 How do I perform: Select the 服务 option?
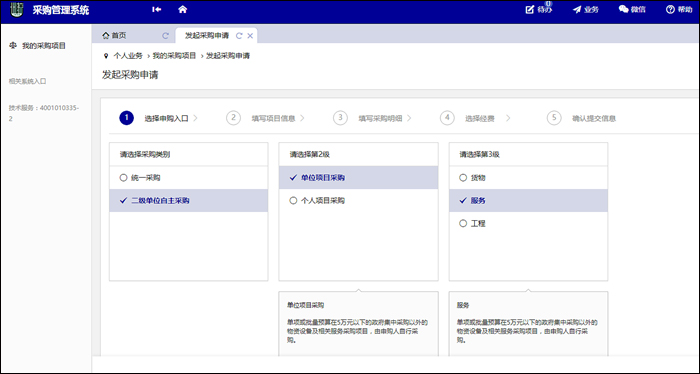point(529,200)
